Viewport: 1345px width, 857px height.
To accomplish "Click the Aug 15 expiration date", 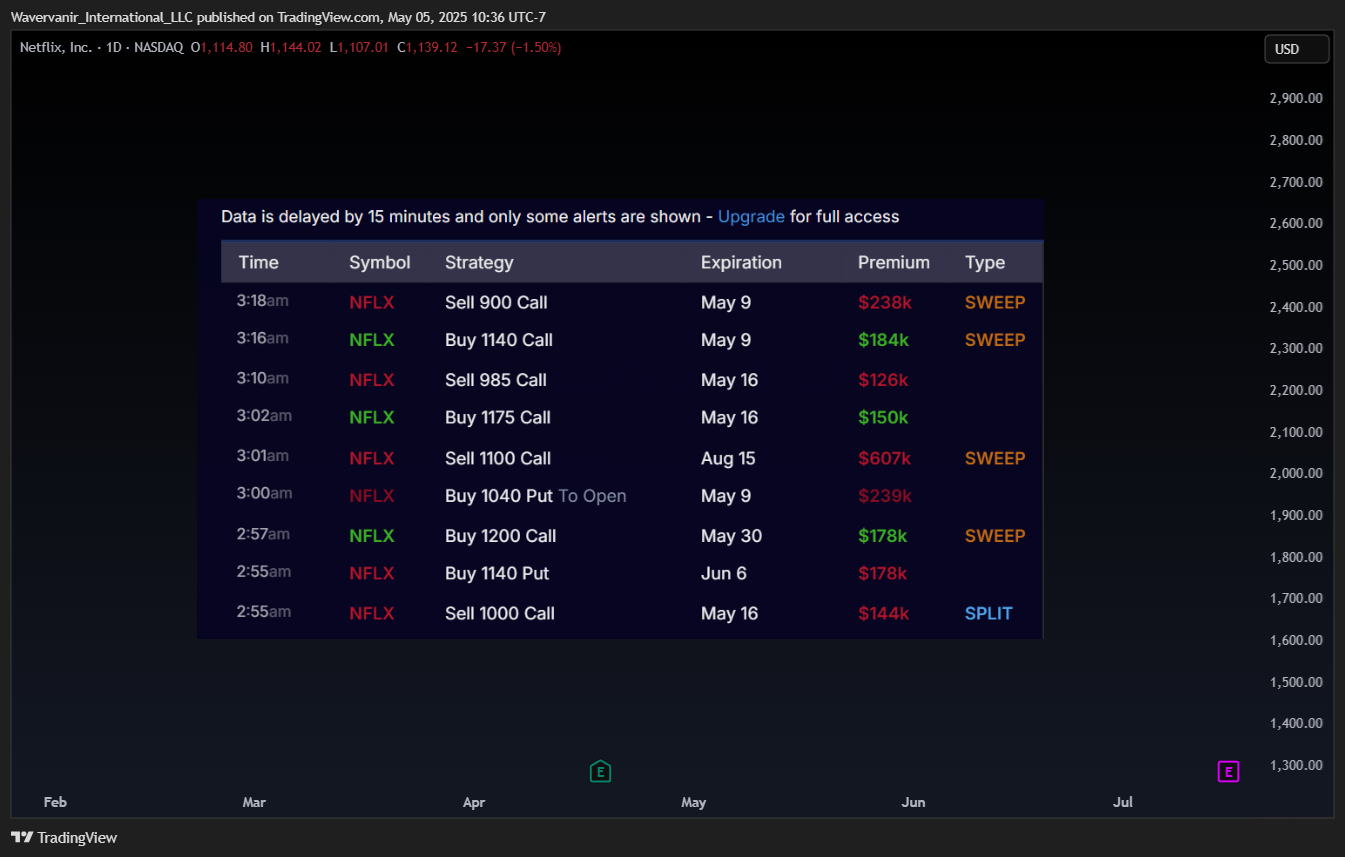I will (728, 458).
